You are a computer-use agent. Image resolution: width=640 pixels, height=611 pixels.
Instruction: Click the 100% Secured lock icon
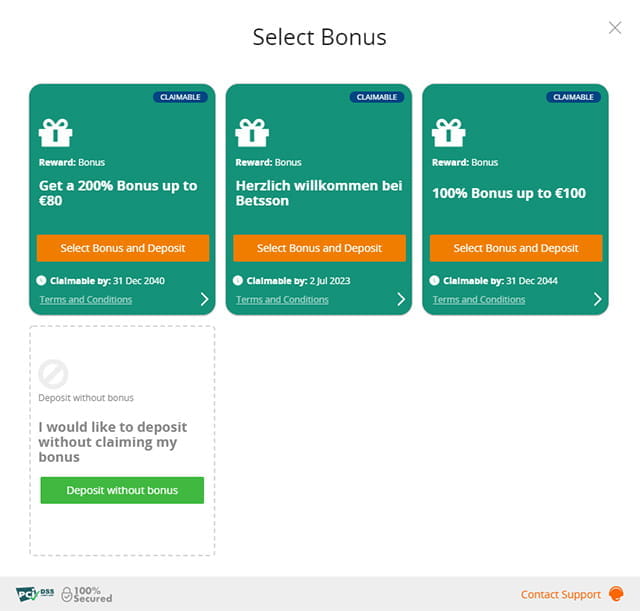(x=67, y=594)
